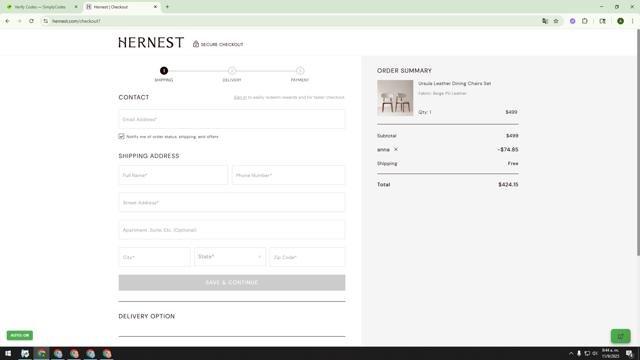Focus the Phone Number field
The height and width of the screenshot is (360, 640).
tap(288, 175)
